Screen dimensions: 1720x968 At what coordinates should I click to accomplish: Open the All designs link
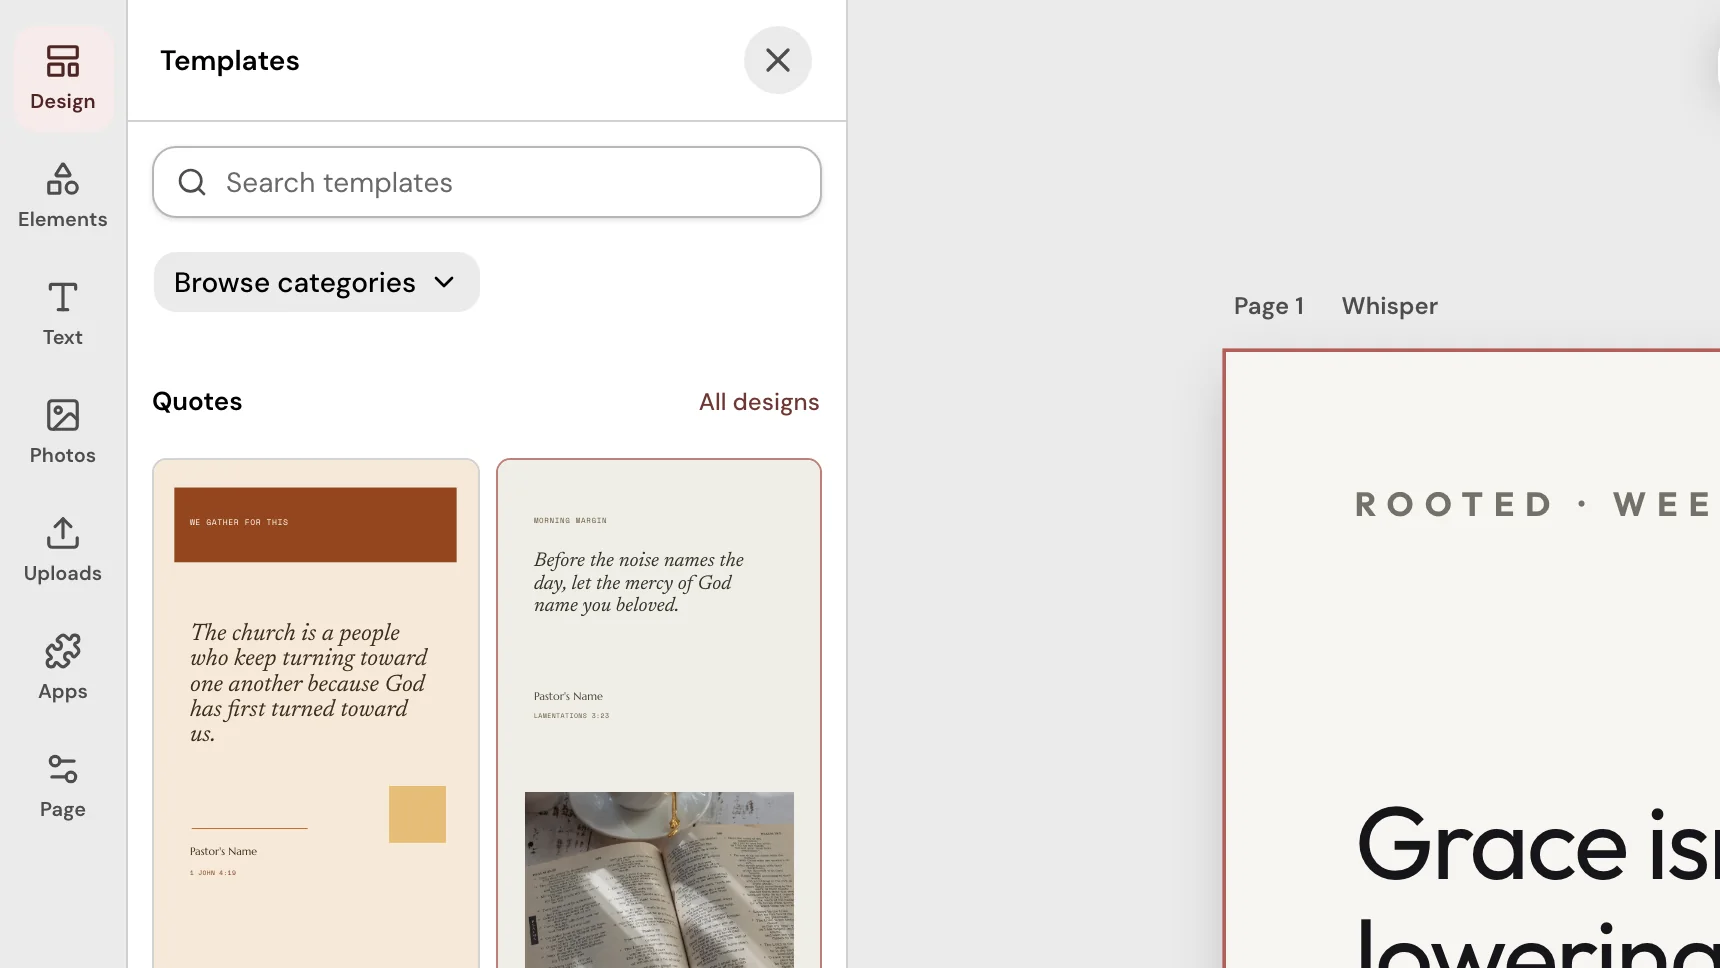pyautogui.click(x=759, y=402)
